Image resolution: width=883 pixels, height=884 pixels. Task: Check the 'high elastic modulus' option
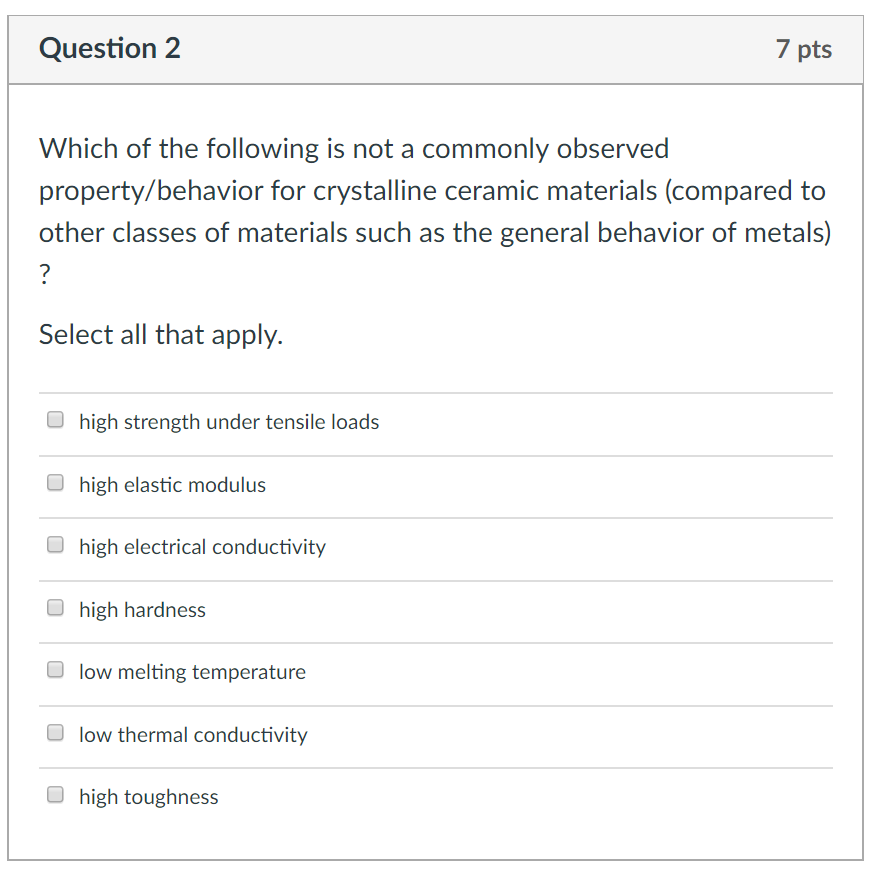pyautogui.click(x=55, y=482)
